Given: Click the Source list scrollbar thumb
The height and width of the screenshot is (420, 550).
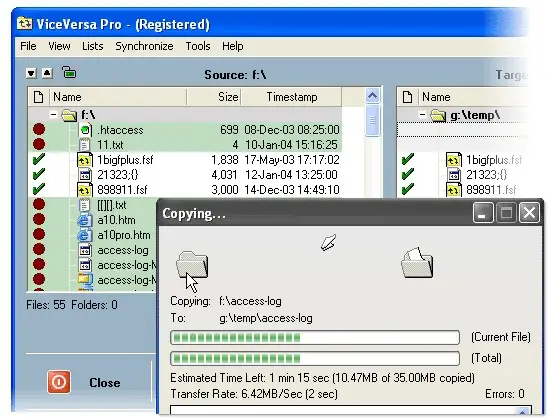Looking at the screenshot, I should [x=373, y=120].
